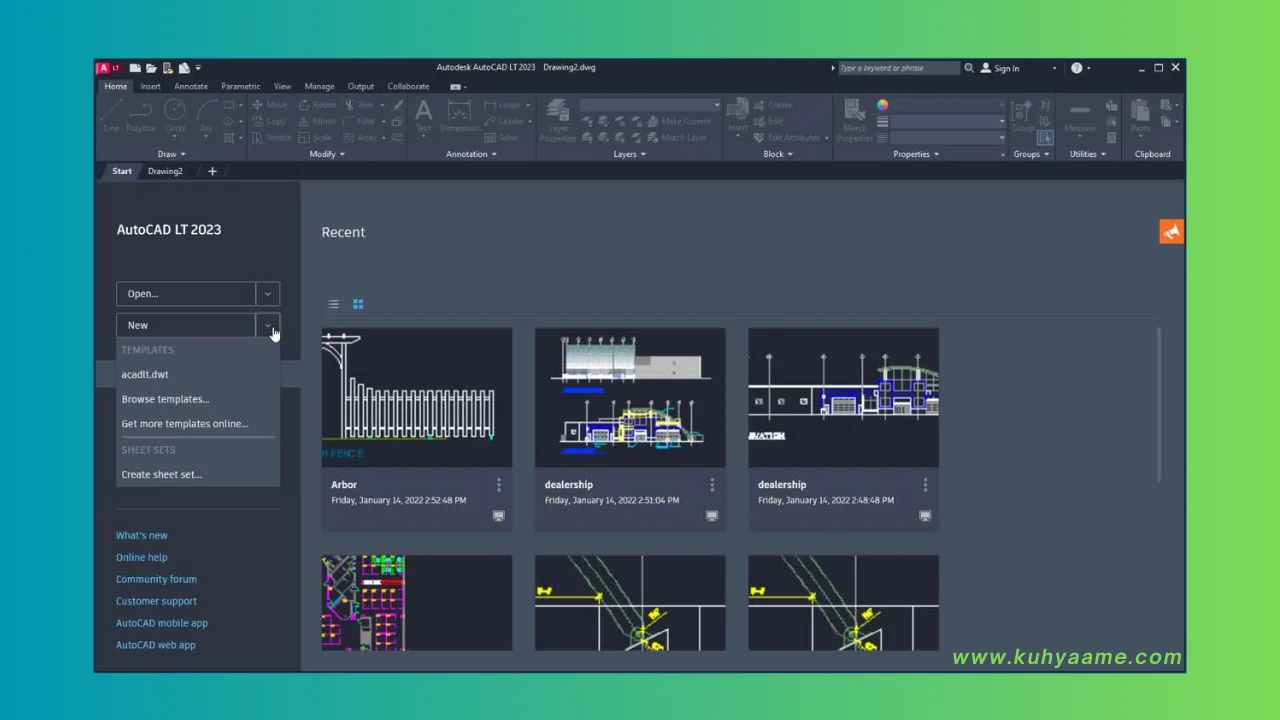Select the Text tool in Annotation panel
This screenshot has height=720, width=1280.
click(423, 115)
